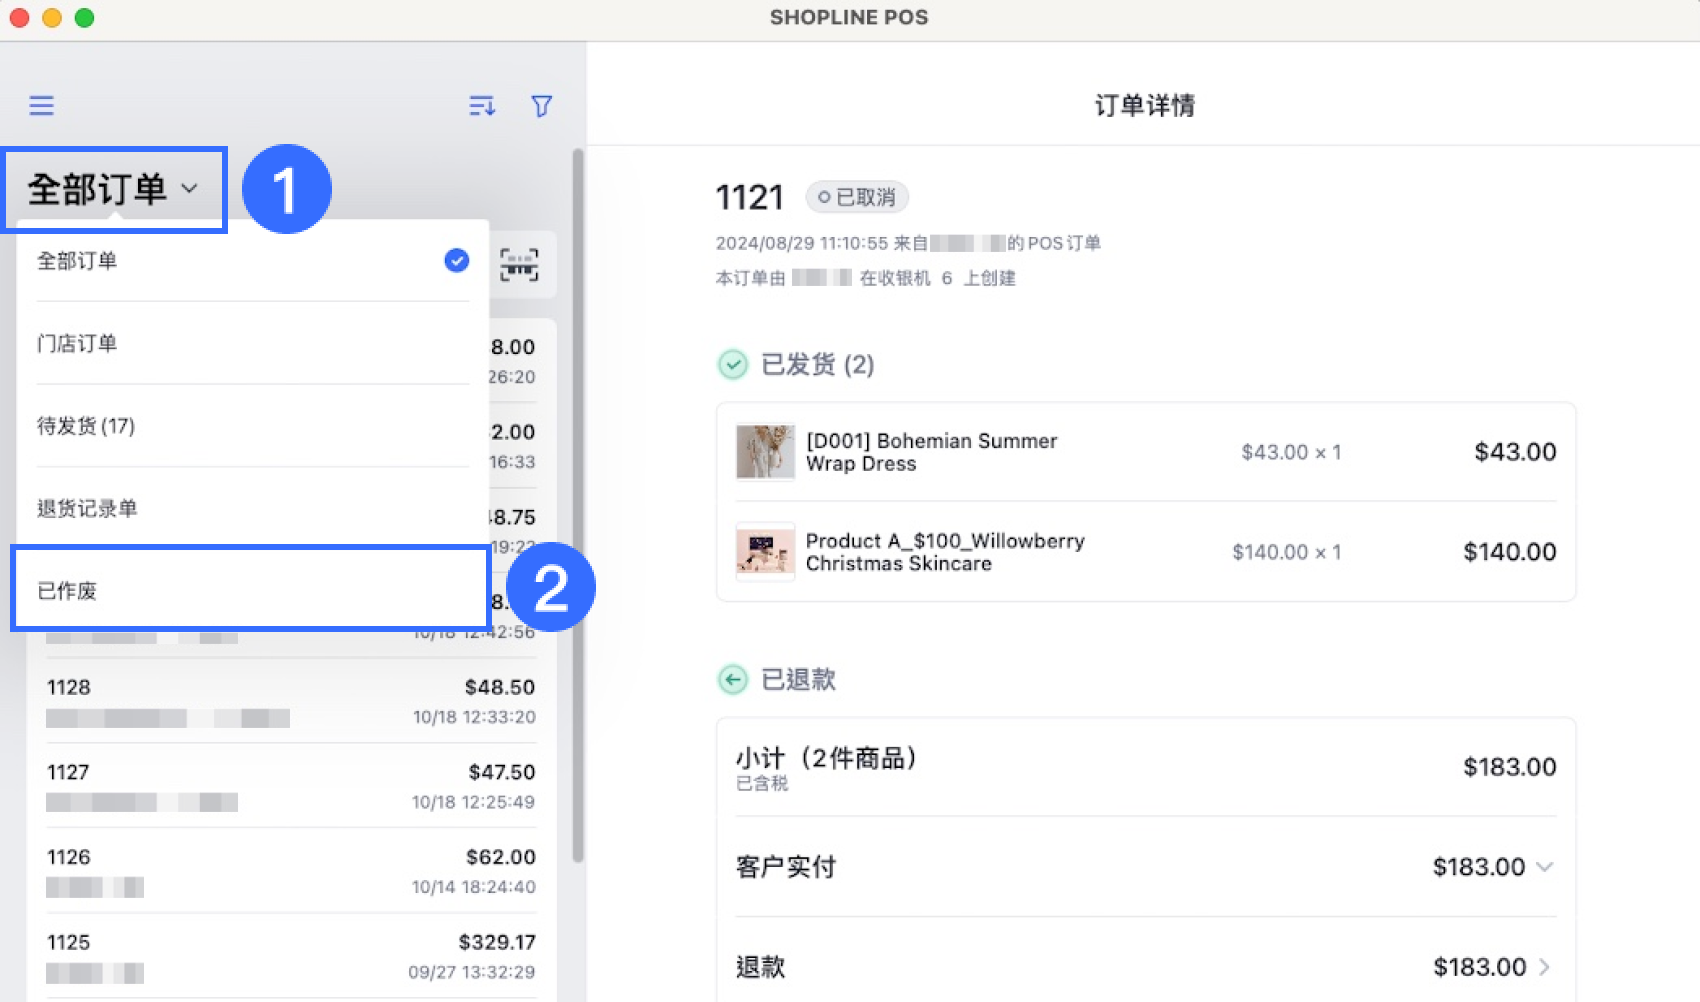1700x1002 pixels.
Task: Click the order list scrollbar
Action: coord(577,505)
